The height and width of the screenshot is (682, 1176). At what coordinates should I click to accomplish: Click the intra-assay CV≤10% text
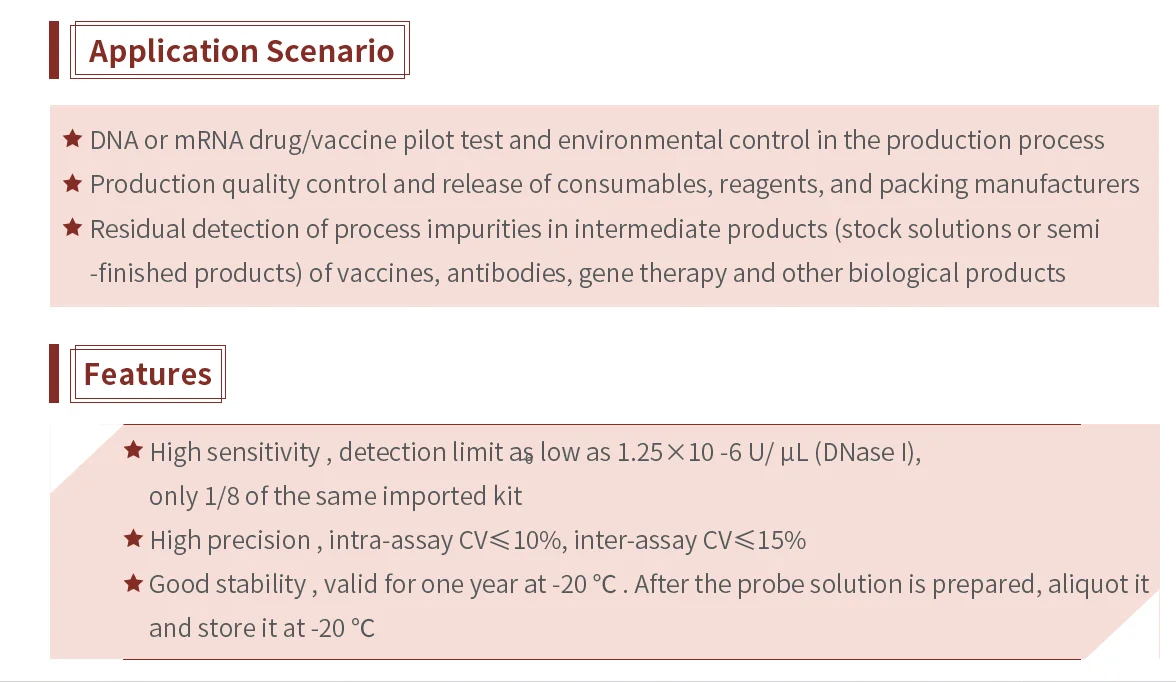point(446,541)
